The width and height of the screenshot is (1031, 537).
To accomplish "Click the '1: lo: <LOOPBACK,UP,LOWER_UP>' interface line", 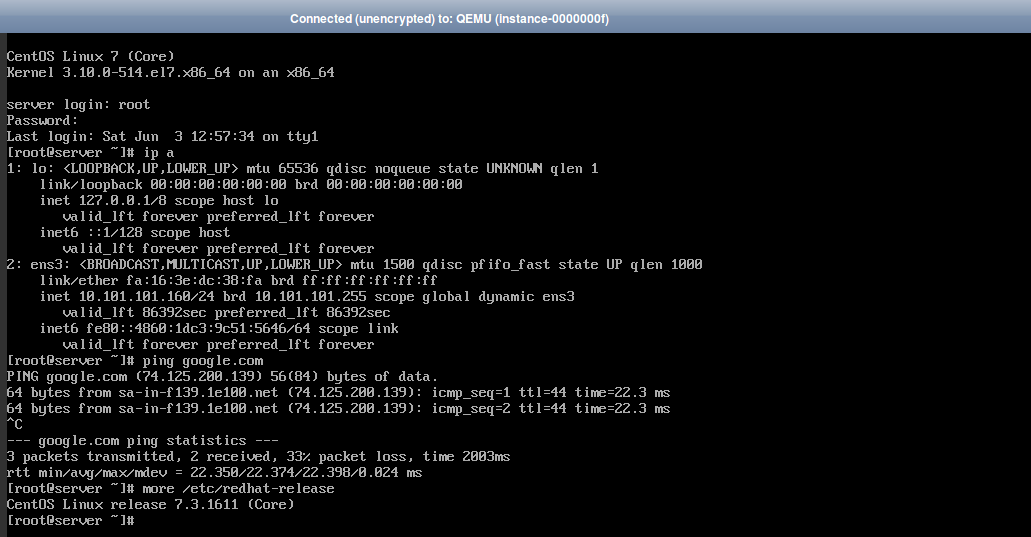I will pos(302,168).
